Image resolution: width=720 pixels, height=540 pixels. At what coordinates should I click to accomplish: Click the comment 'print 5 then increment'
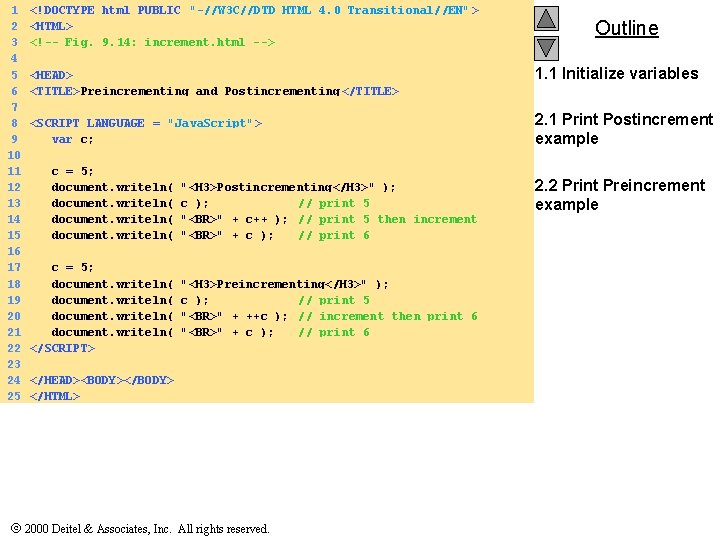[388, 219]
